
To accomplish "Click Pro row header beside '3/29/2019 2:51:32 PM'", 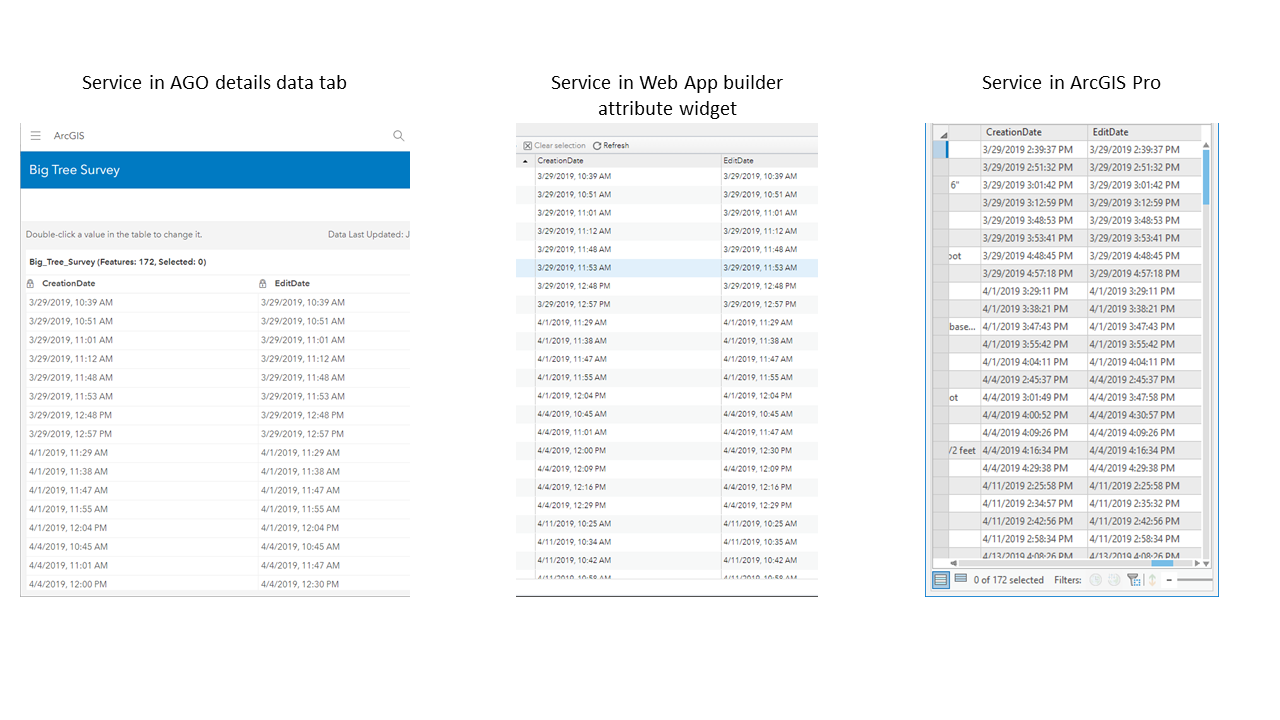I will tap(940, 167).
